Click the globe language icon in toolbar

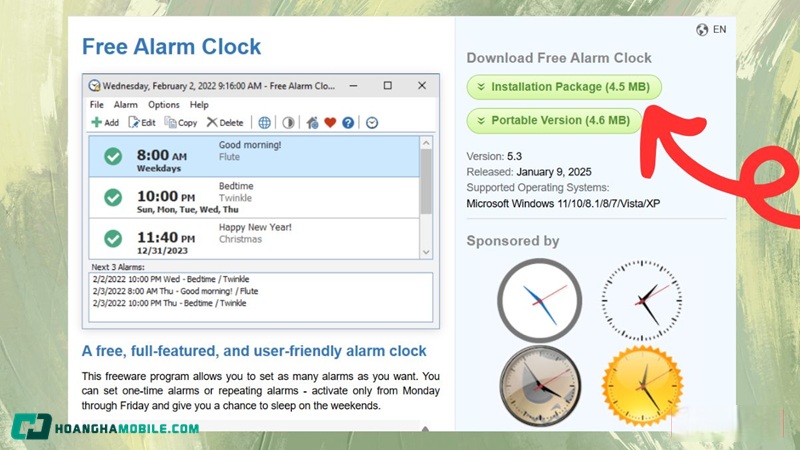264,123
